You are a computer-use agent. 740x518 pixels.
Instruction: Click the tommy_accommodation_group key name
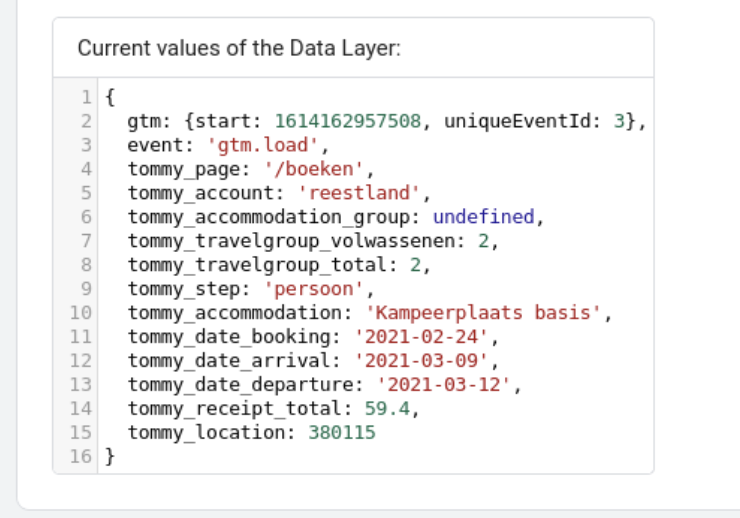click(x=268, y=217)
